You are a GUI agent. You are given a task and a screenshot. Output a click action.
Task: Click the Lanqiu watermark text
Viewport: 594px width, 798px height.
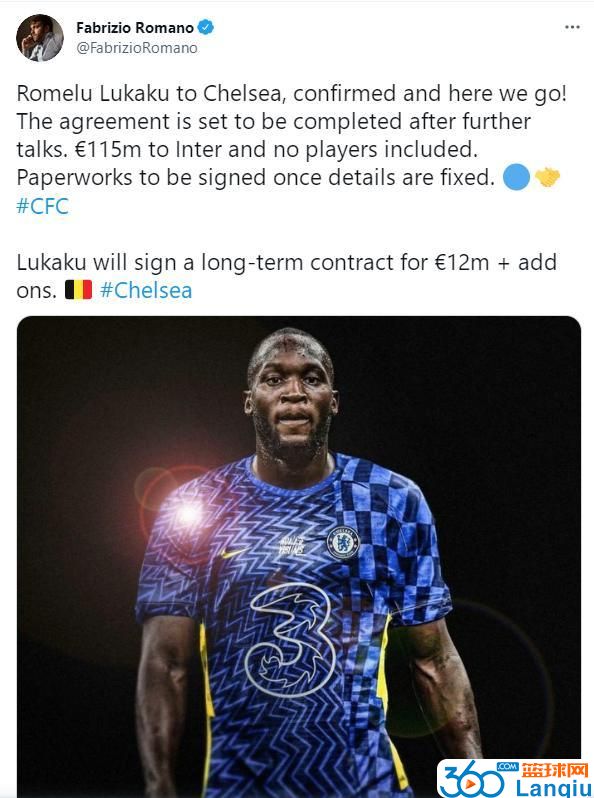tap(553, 788)
